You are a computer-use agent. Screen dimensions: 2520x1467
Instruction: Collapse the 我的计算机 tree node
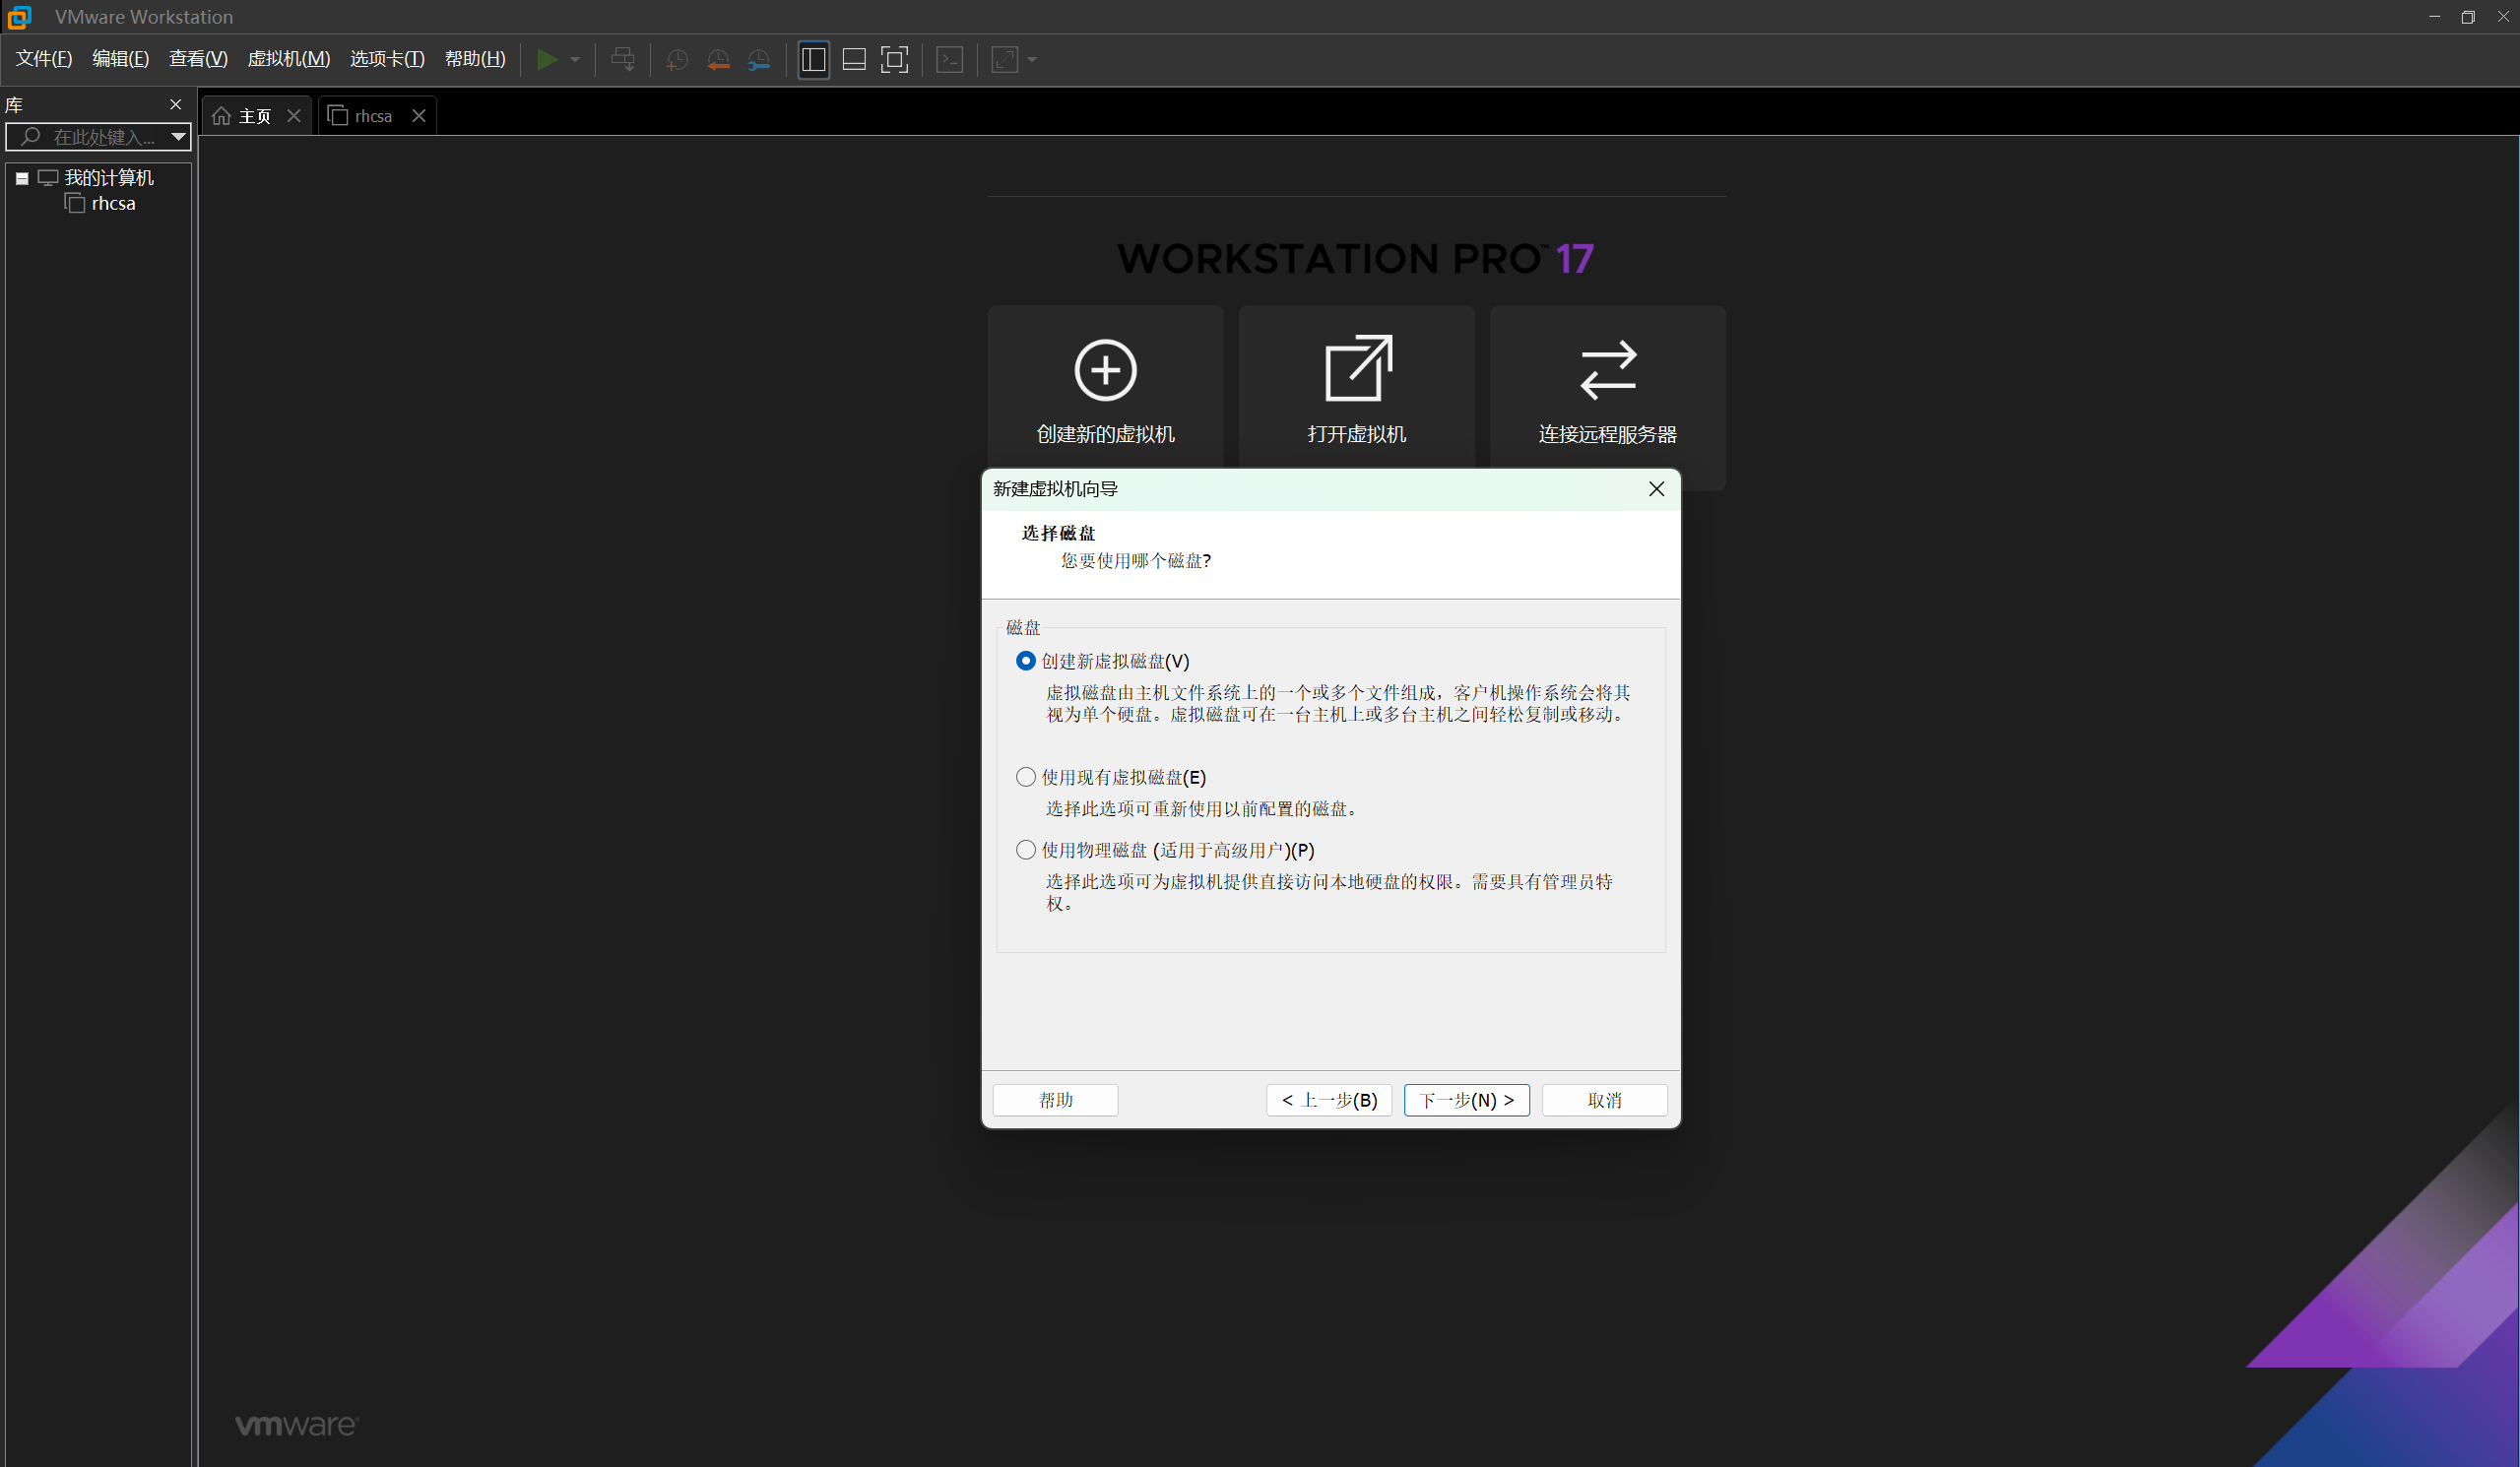click(x=22, y=178)
